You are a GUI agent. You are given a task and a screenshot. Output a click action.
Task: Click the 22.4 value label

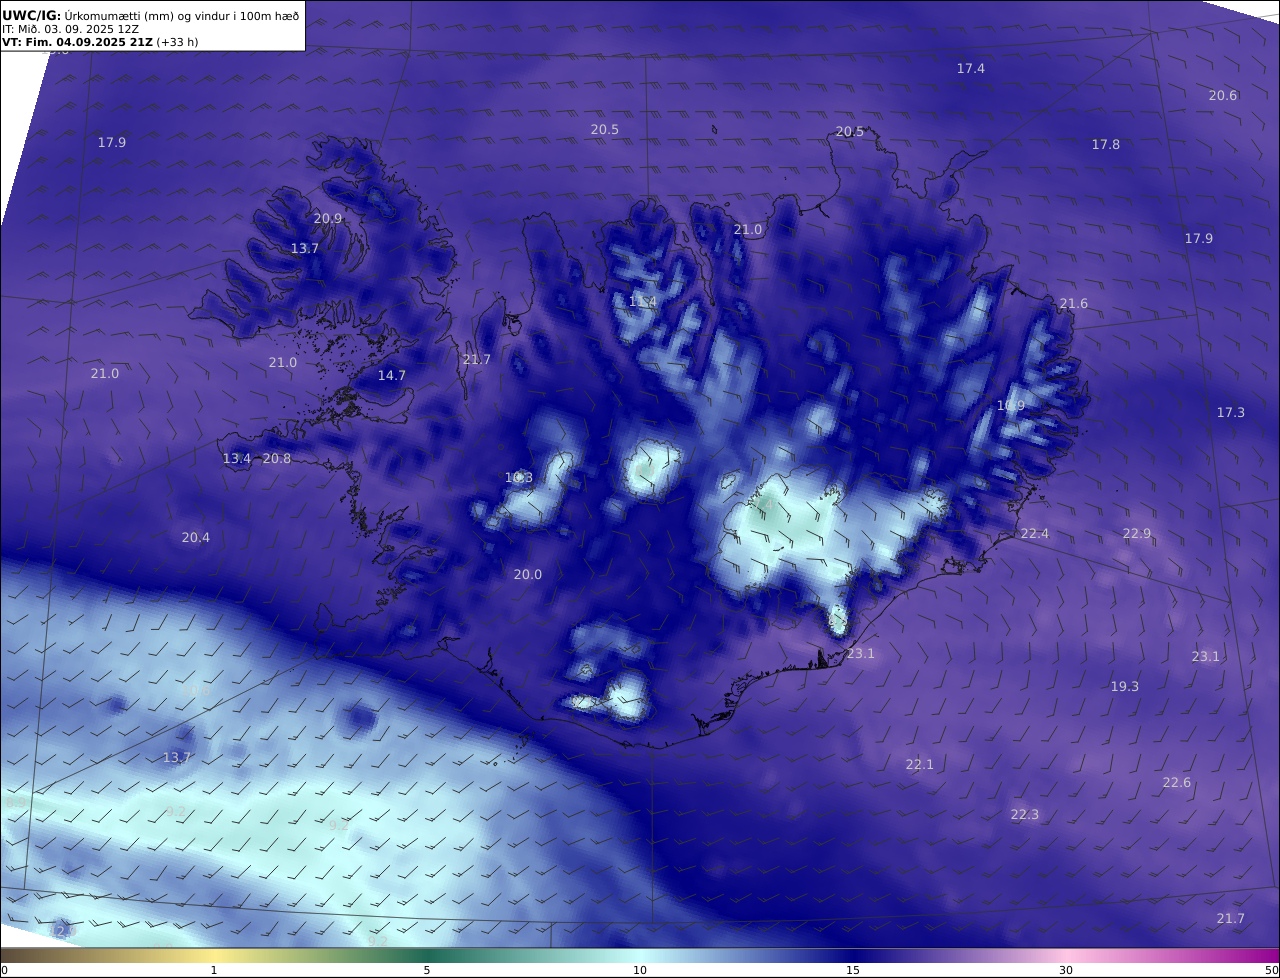click(1034, 534)
